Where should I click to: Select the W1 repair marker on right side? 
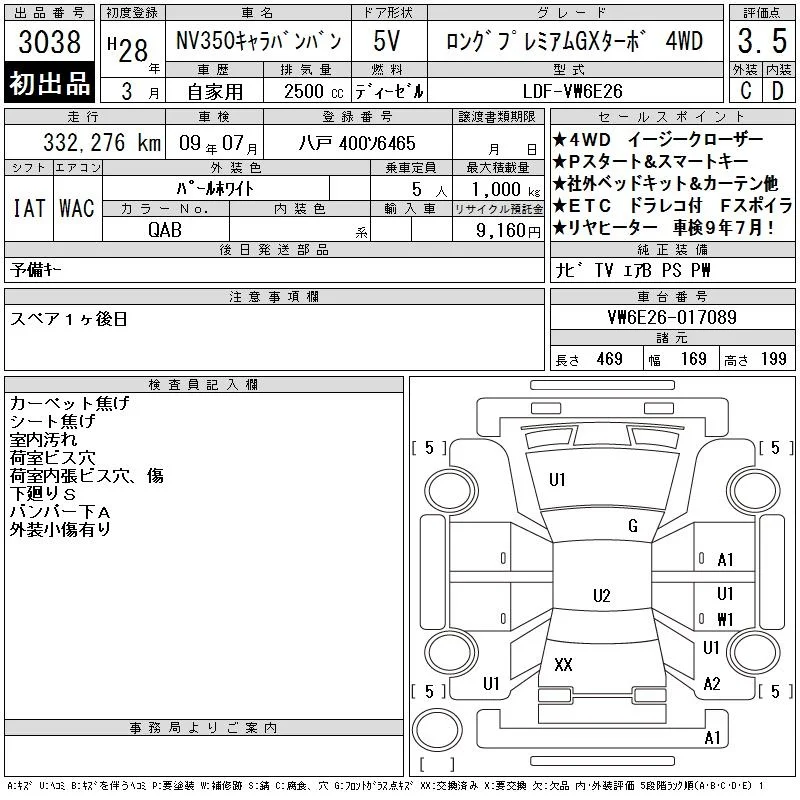[x=724, y=619]
